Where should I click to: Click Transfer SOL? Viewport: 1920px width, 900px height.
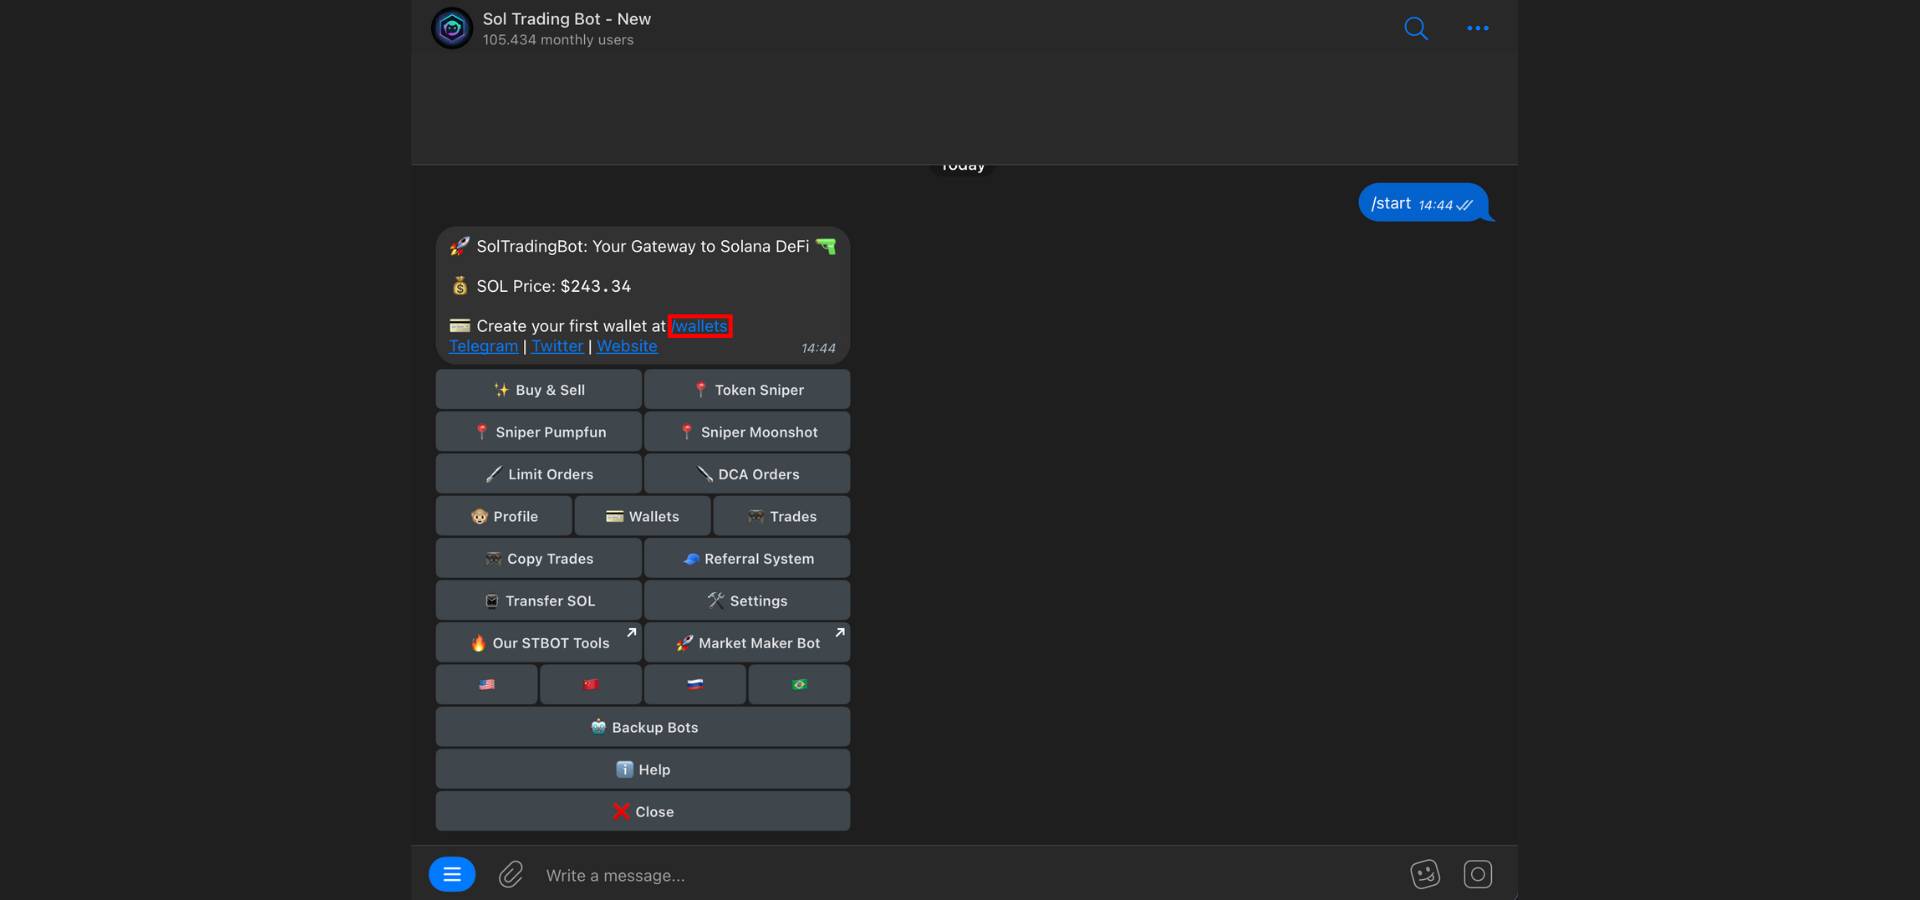coord(539,601)
